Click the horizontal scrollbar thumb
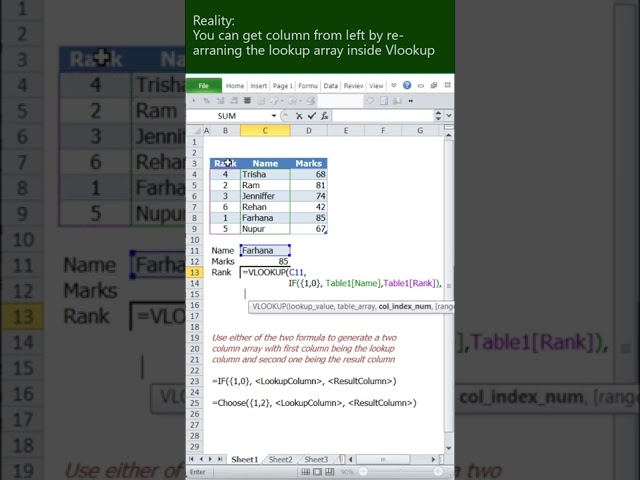The image size is (640, 480). click(383, 460)
